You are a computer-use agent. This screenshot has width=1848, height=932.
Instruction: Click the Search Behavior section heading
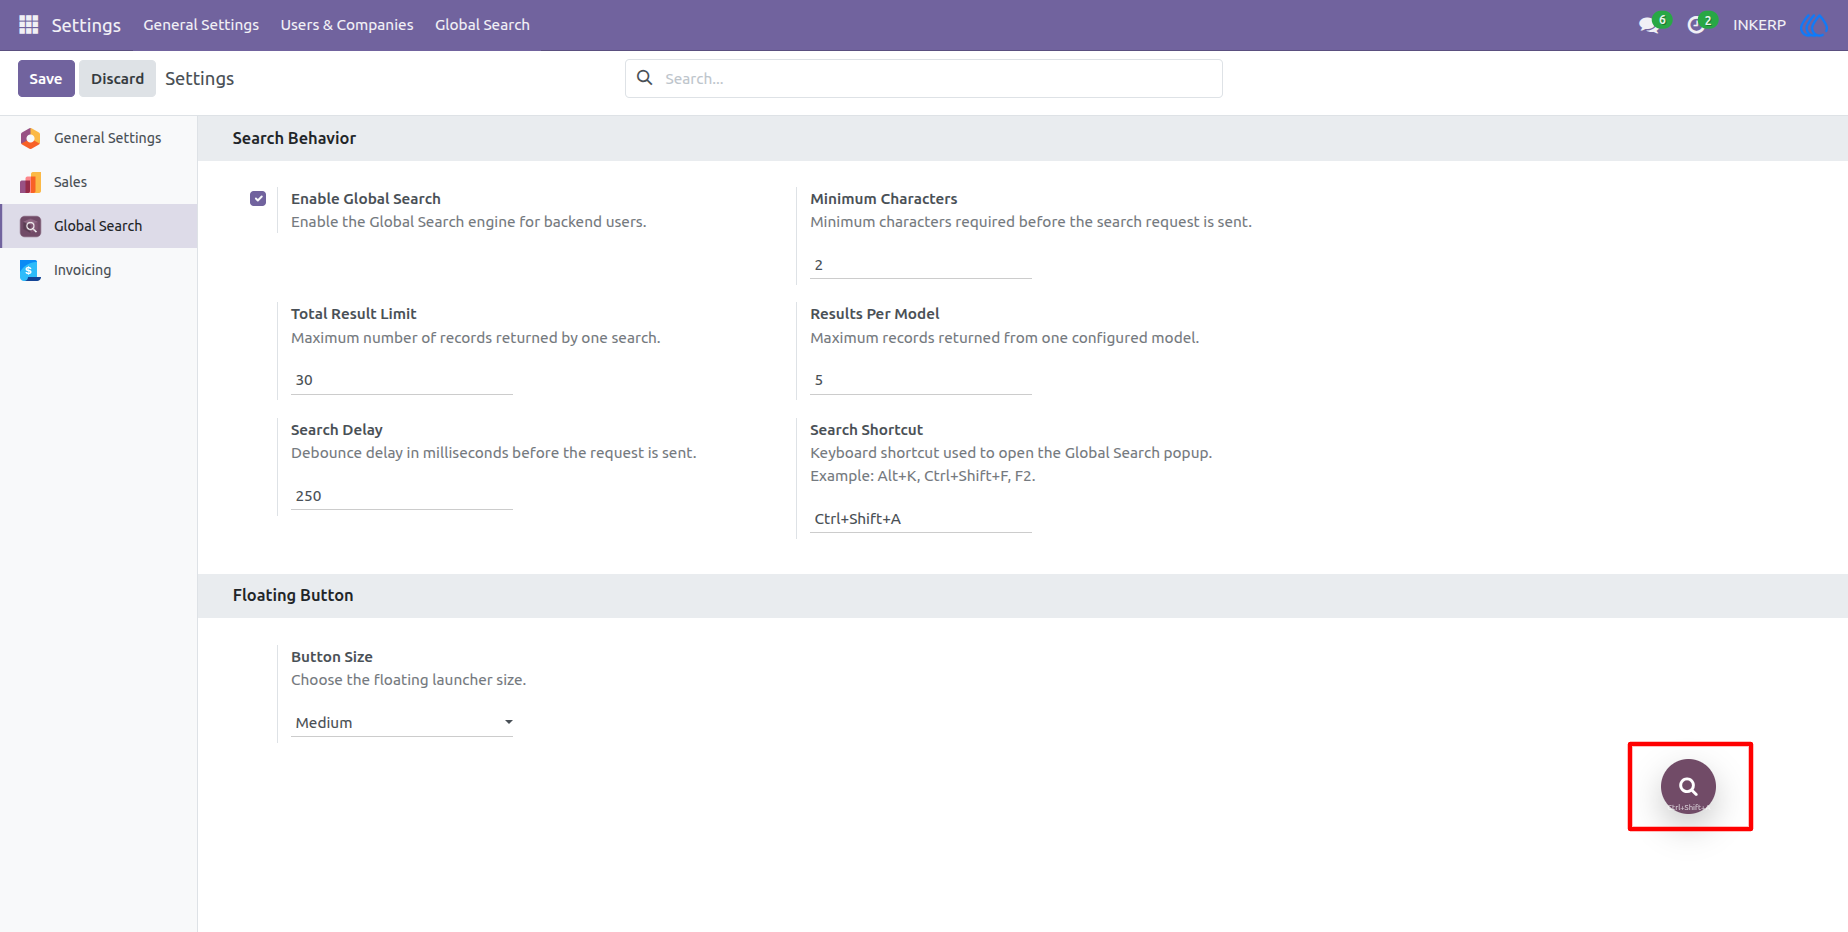click(x=294, y=138)
